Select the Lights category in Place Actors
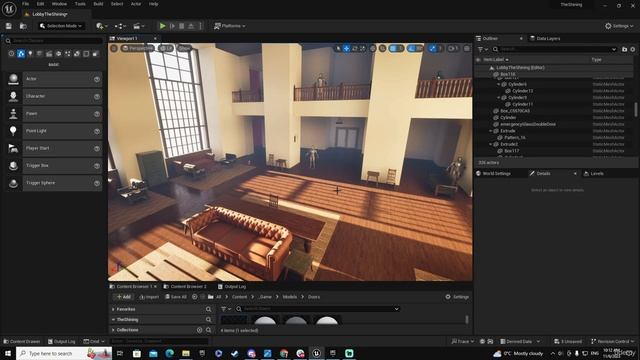Viewport: 640px width, 360px height. pyautogui.click(x=30, y=53)
